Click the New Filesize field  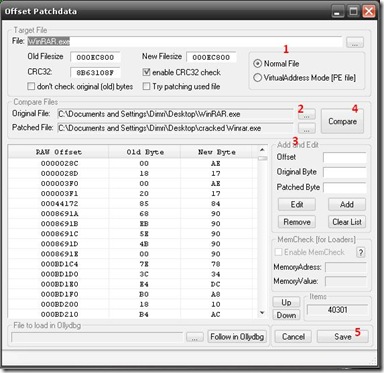coord(211,57)
